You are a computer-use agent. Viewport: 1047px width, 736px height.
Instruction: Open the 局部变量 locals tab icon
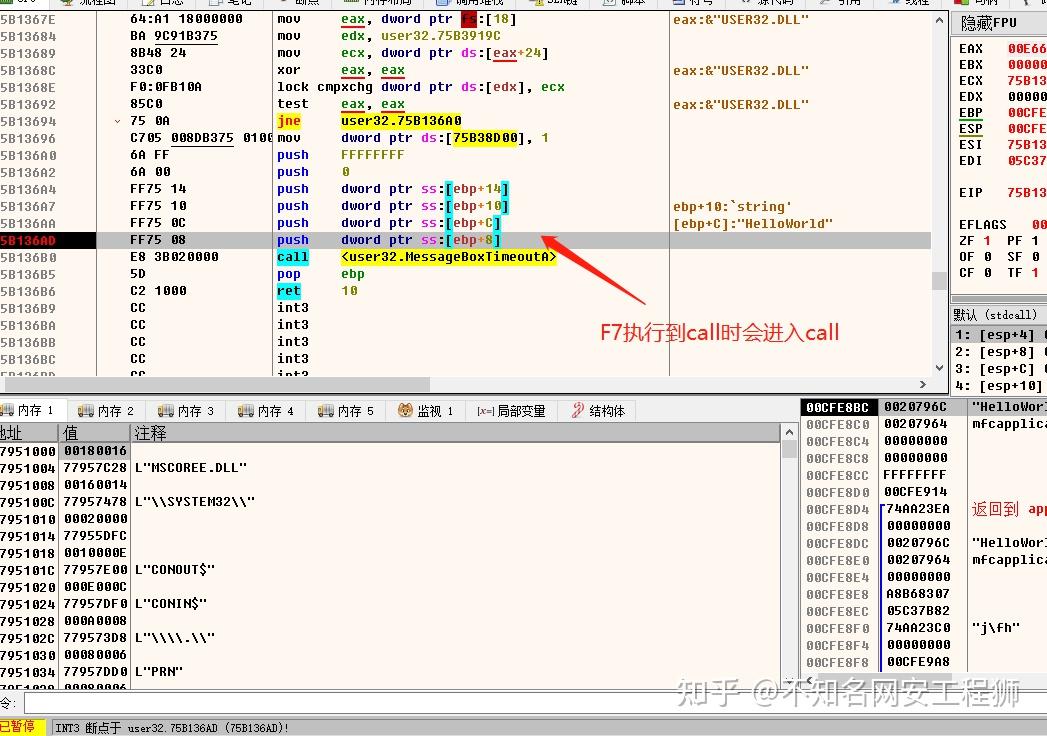485,411
